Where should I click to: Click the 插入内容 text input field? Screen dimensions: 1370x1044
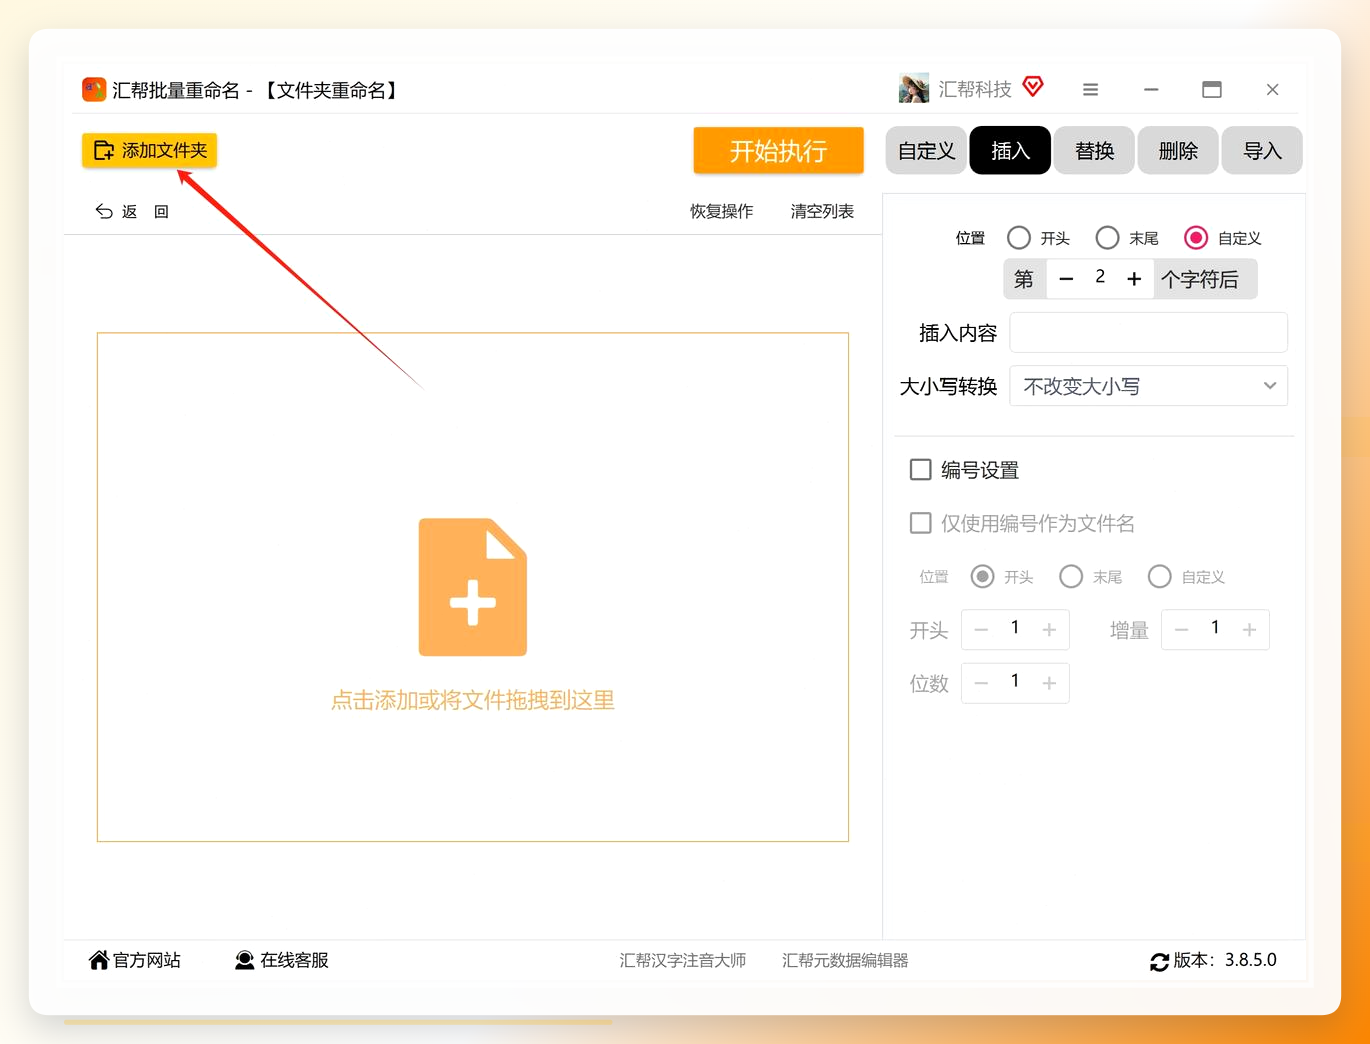click(x=1148, y=333)
